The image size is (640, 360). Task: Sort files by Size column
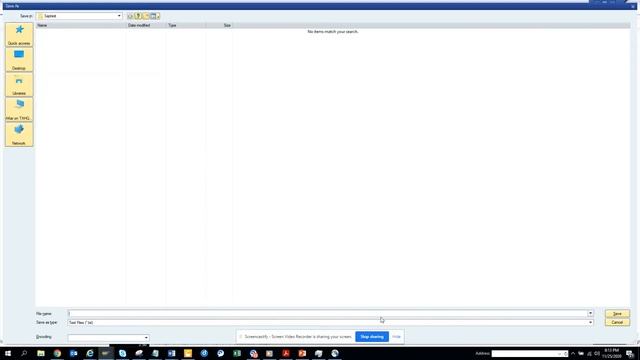click(x=219, y=25)
